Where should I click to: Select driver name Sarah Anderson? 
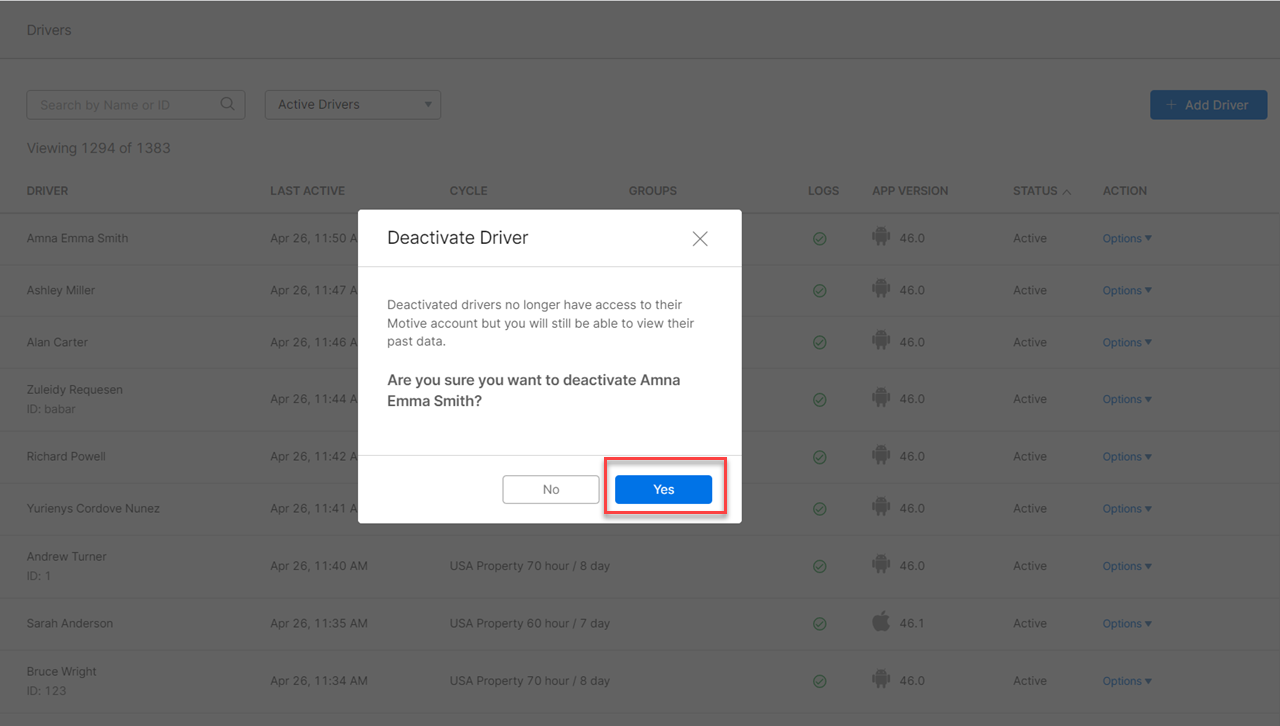[x=70, y=623]
